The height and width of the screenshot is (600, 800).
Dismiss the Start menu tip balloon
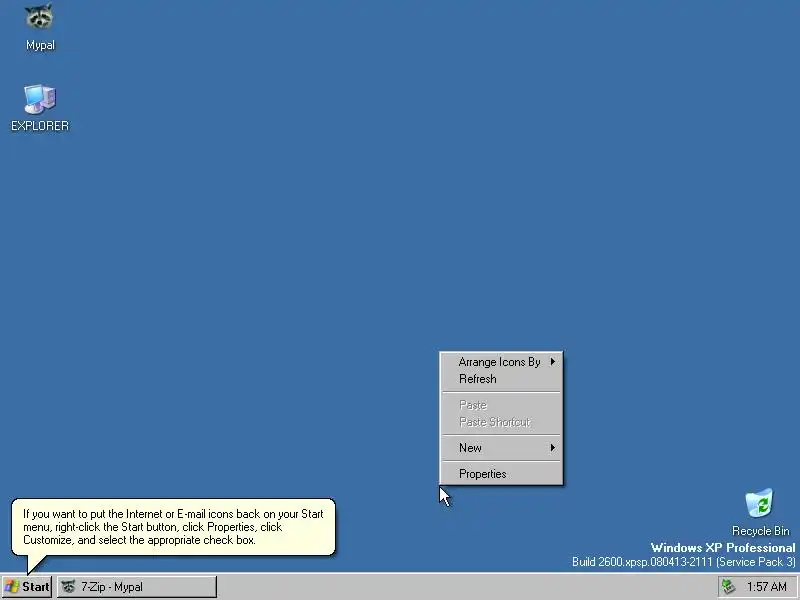tap(173, 527)
